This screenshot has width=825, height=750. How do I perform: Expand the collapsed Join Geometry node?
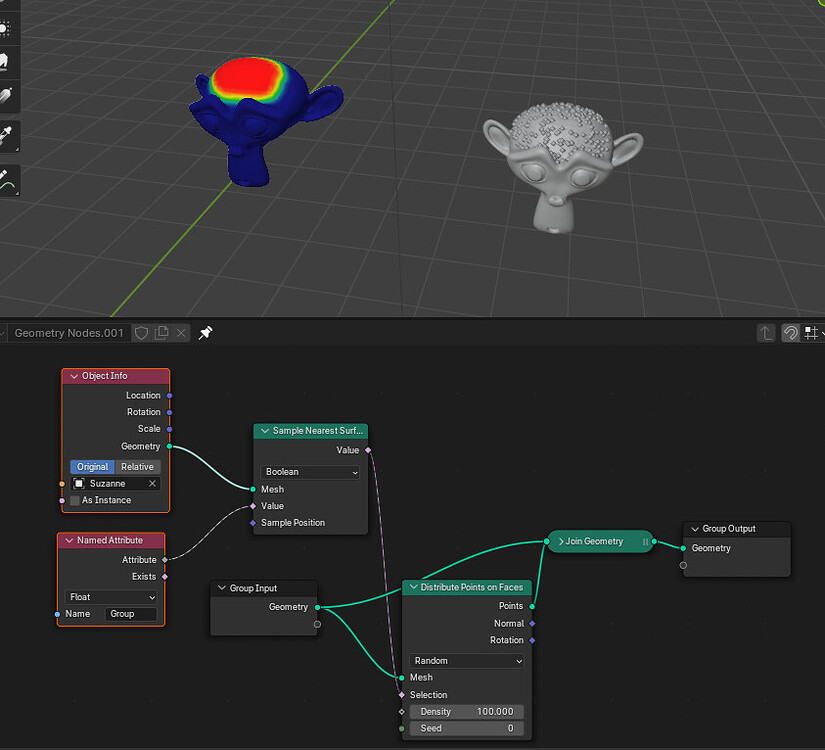point(561,542)
